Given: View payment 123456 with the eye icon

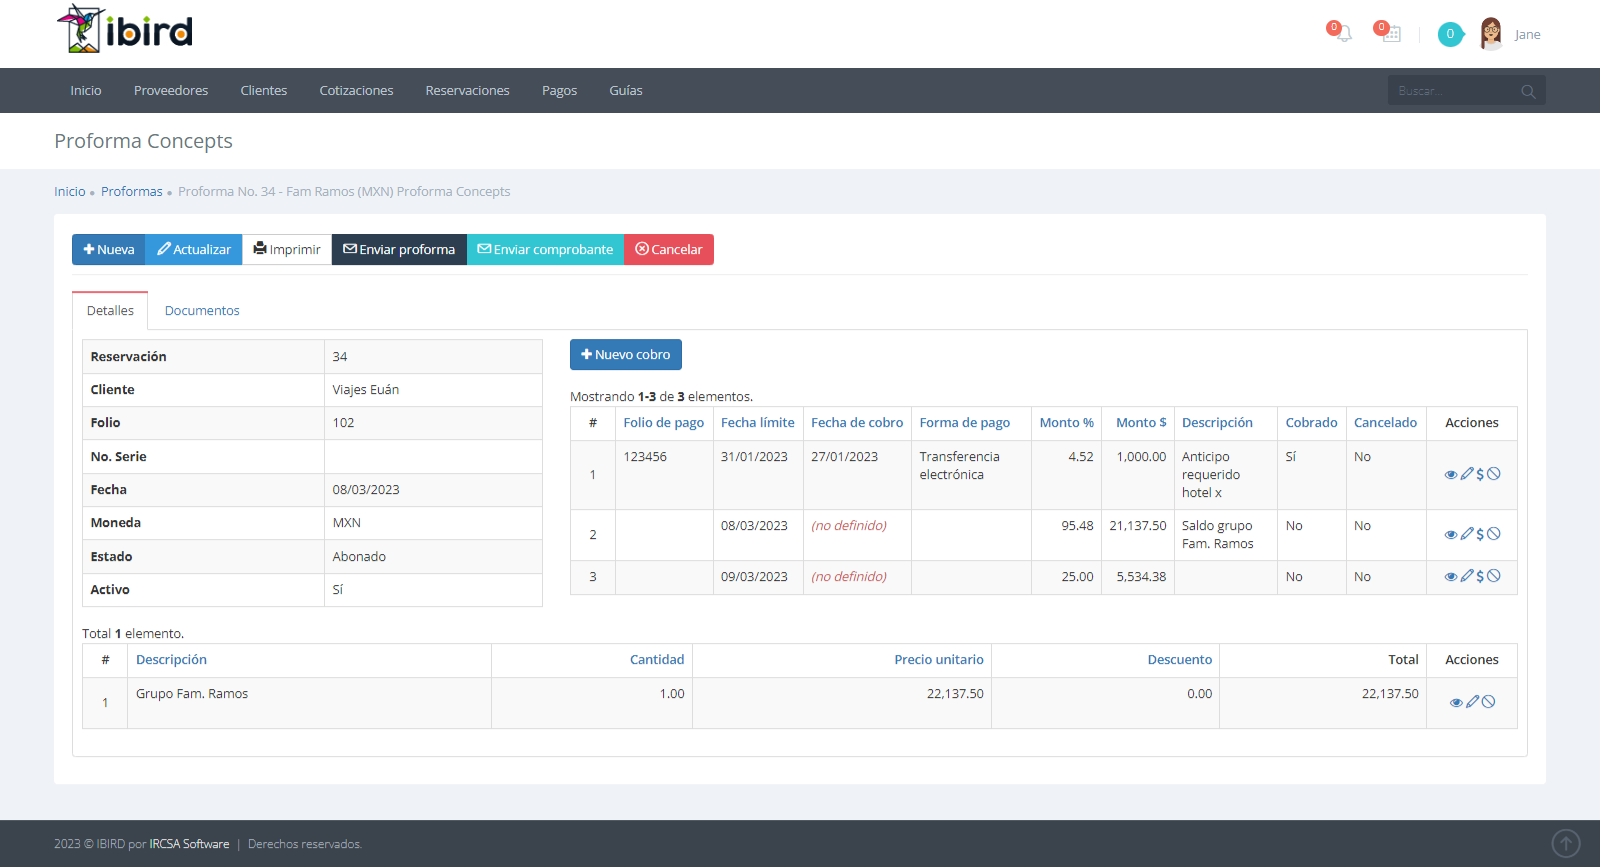Looking at the screenshot, I should click(1450, 474).
